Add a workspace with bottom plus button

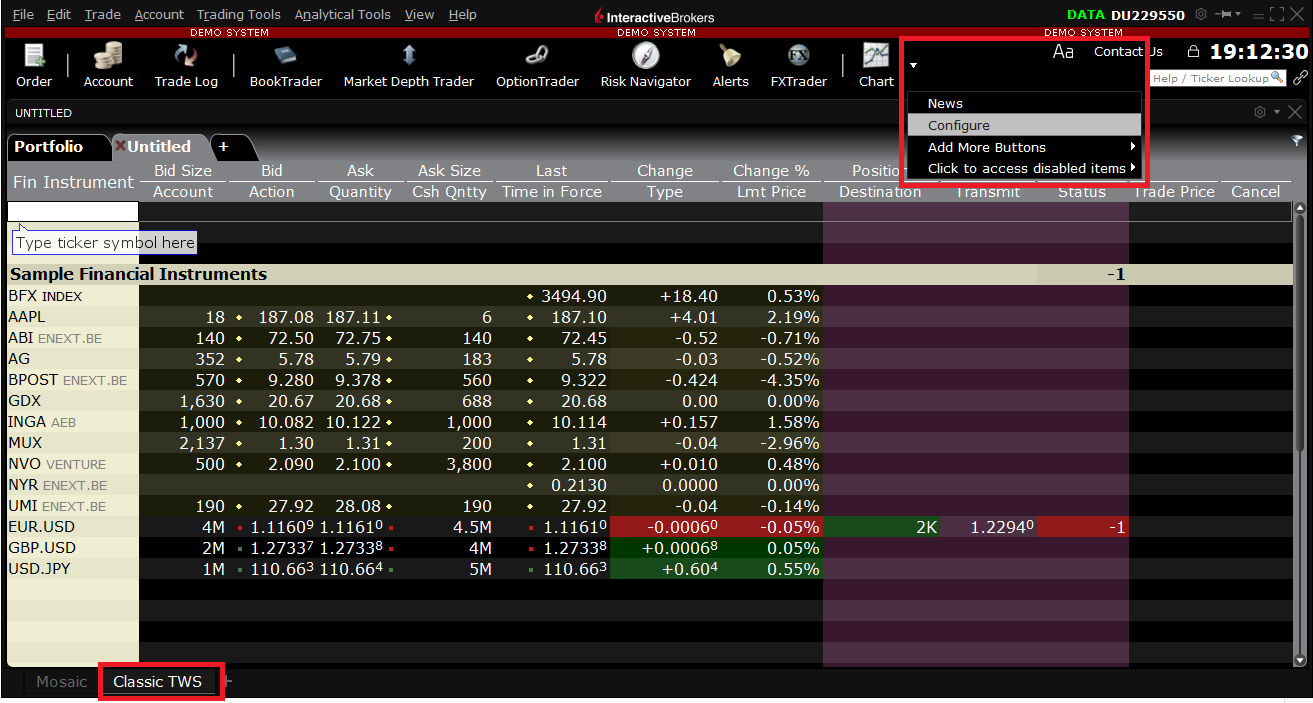(227, 682)
